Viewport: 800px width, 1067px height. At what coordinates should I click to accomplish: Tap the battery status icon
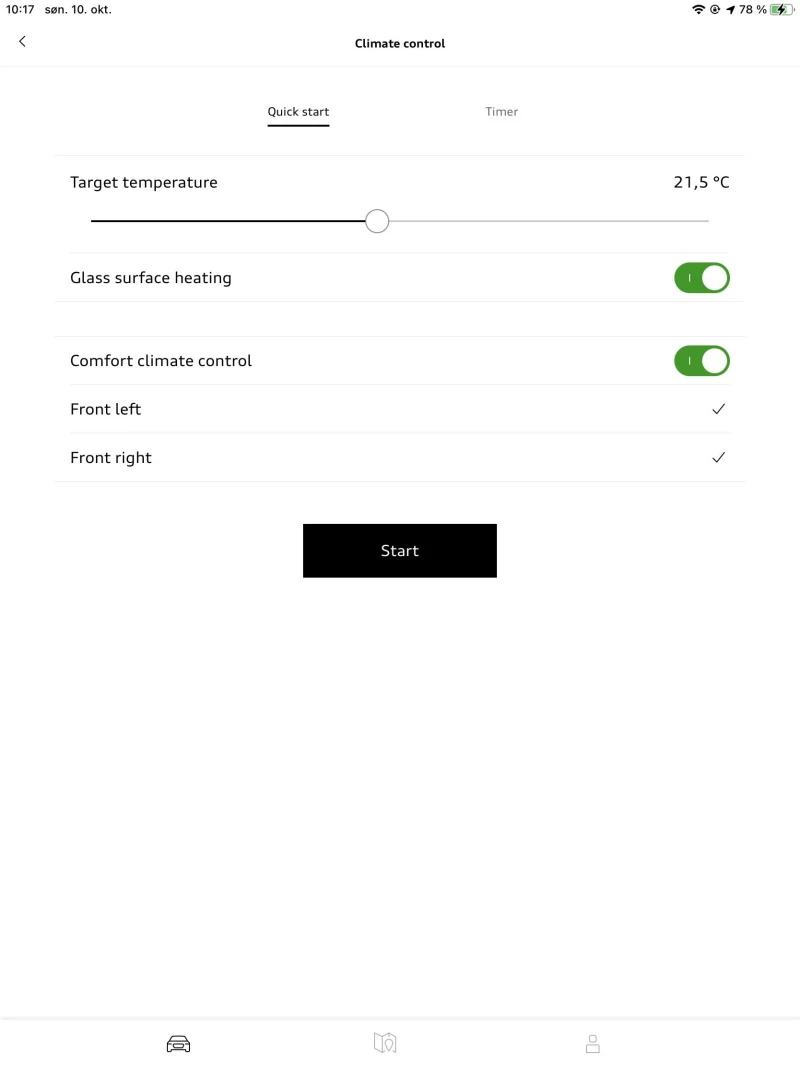782,10
